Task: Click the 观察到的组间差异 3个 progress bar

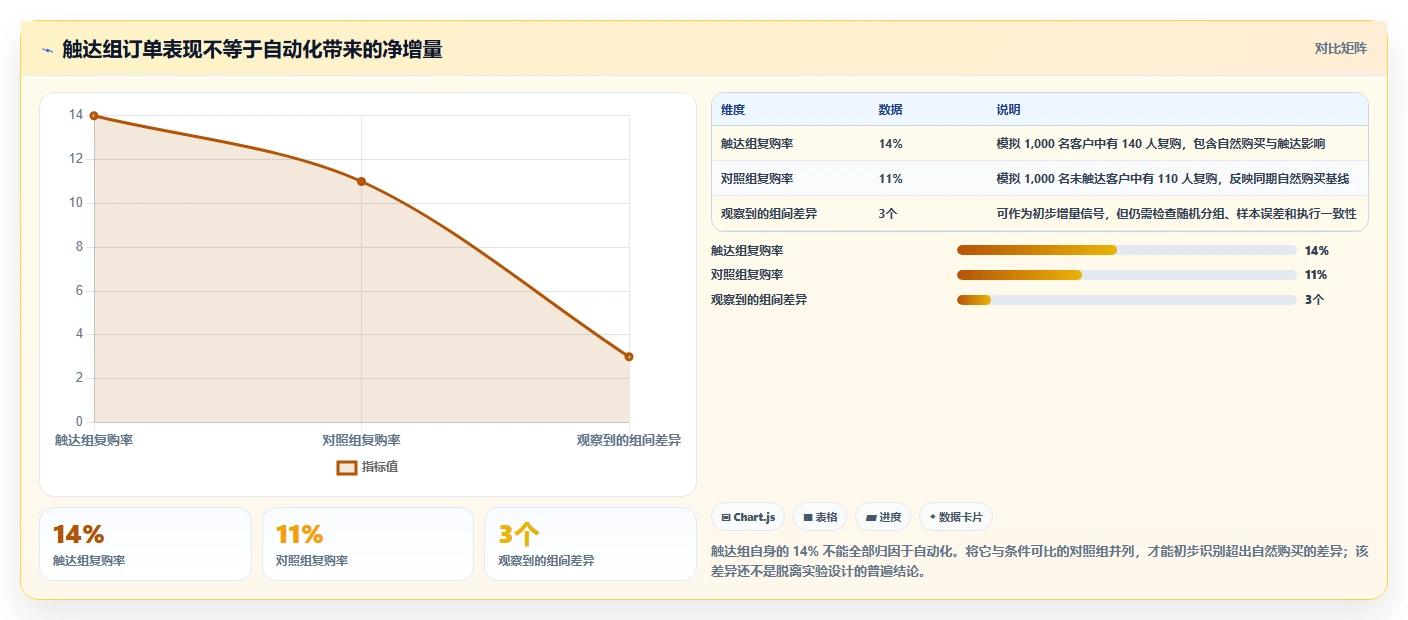Action: pyautogui.click(x=1126, y=299)
